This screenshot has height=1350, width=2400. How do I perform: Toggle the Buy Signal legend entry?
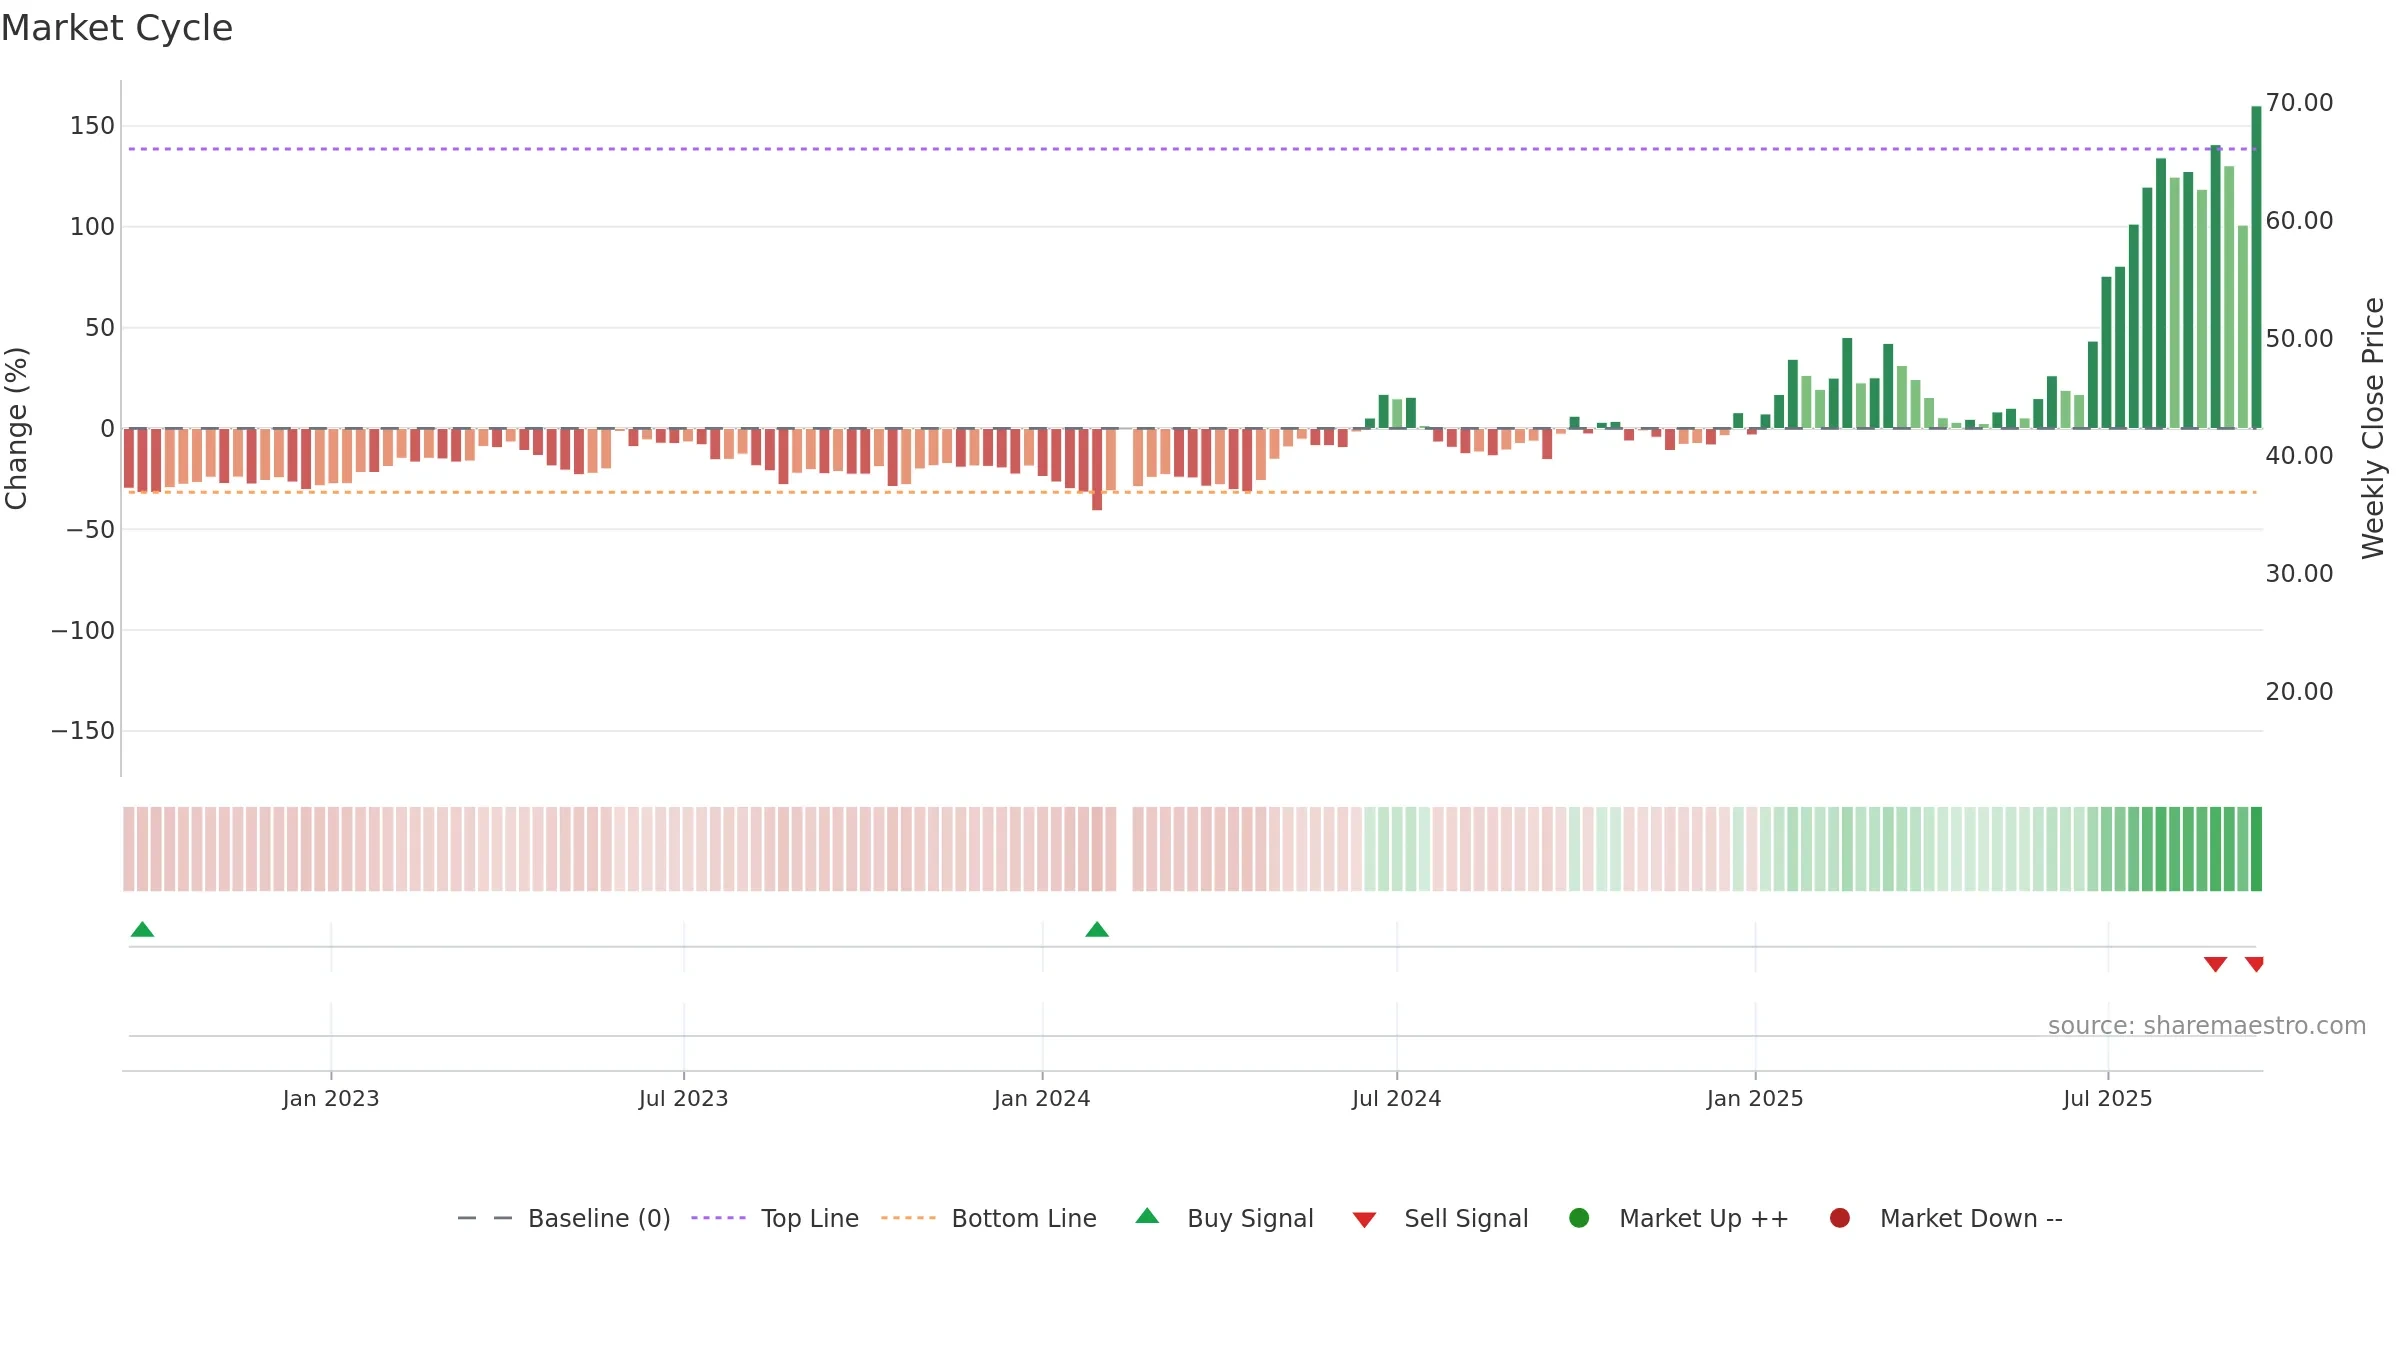pos(1224,1218)
